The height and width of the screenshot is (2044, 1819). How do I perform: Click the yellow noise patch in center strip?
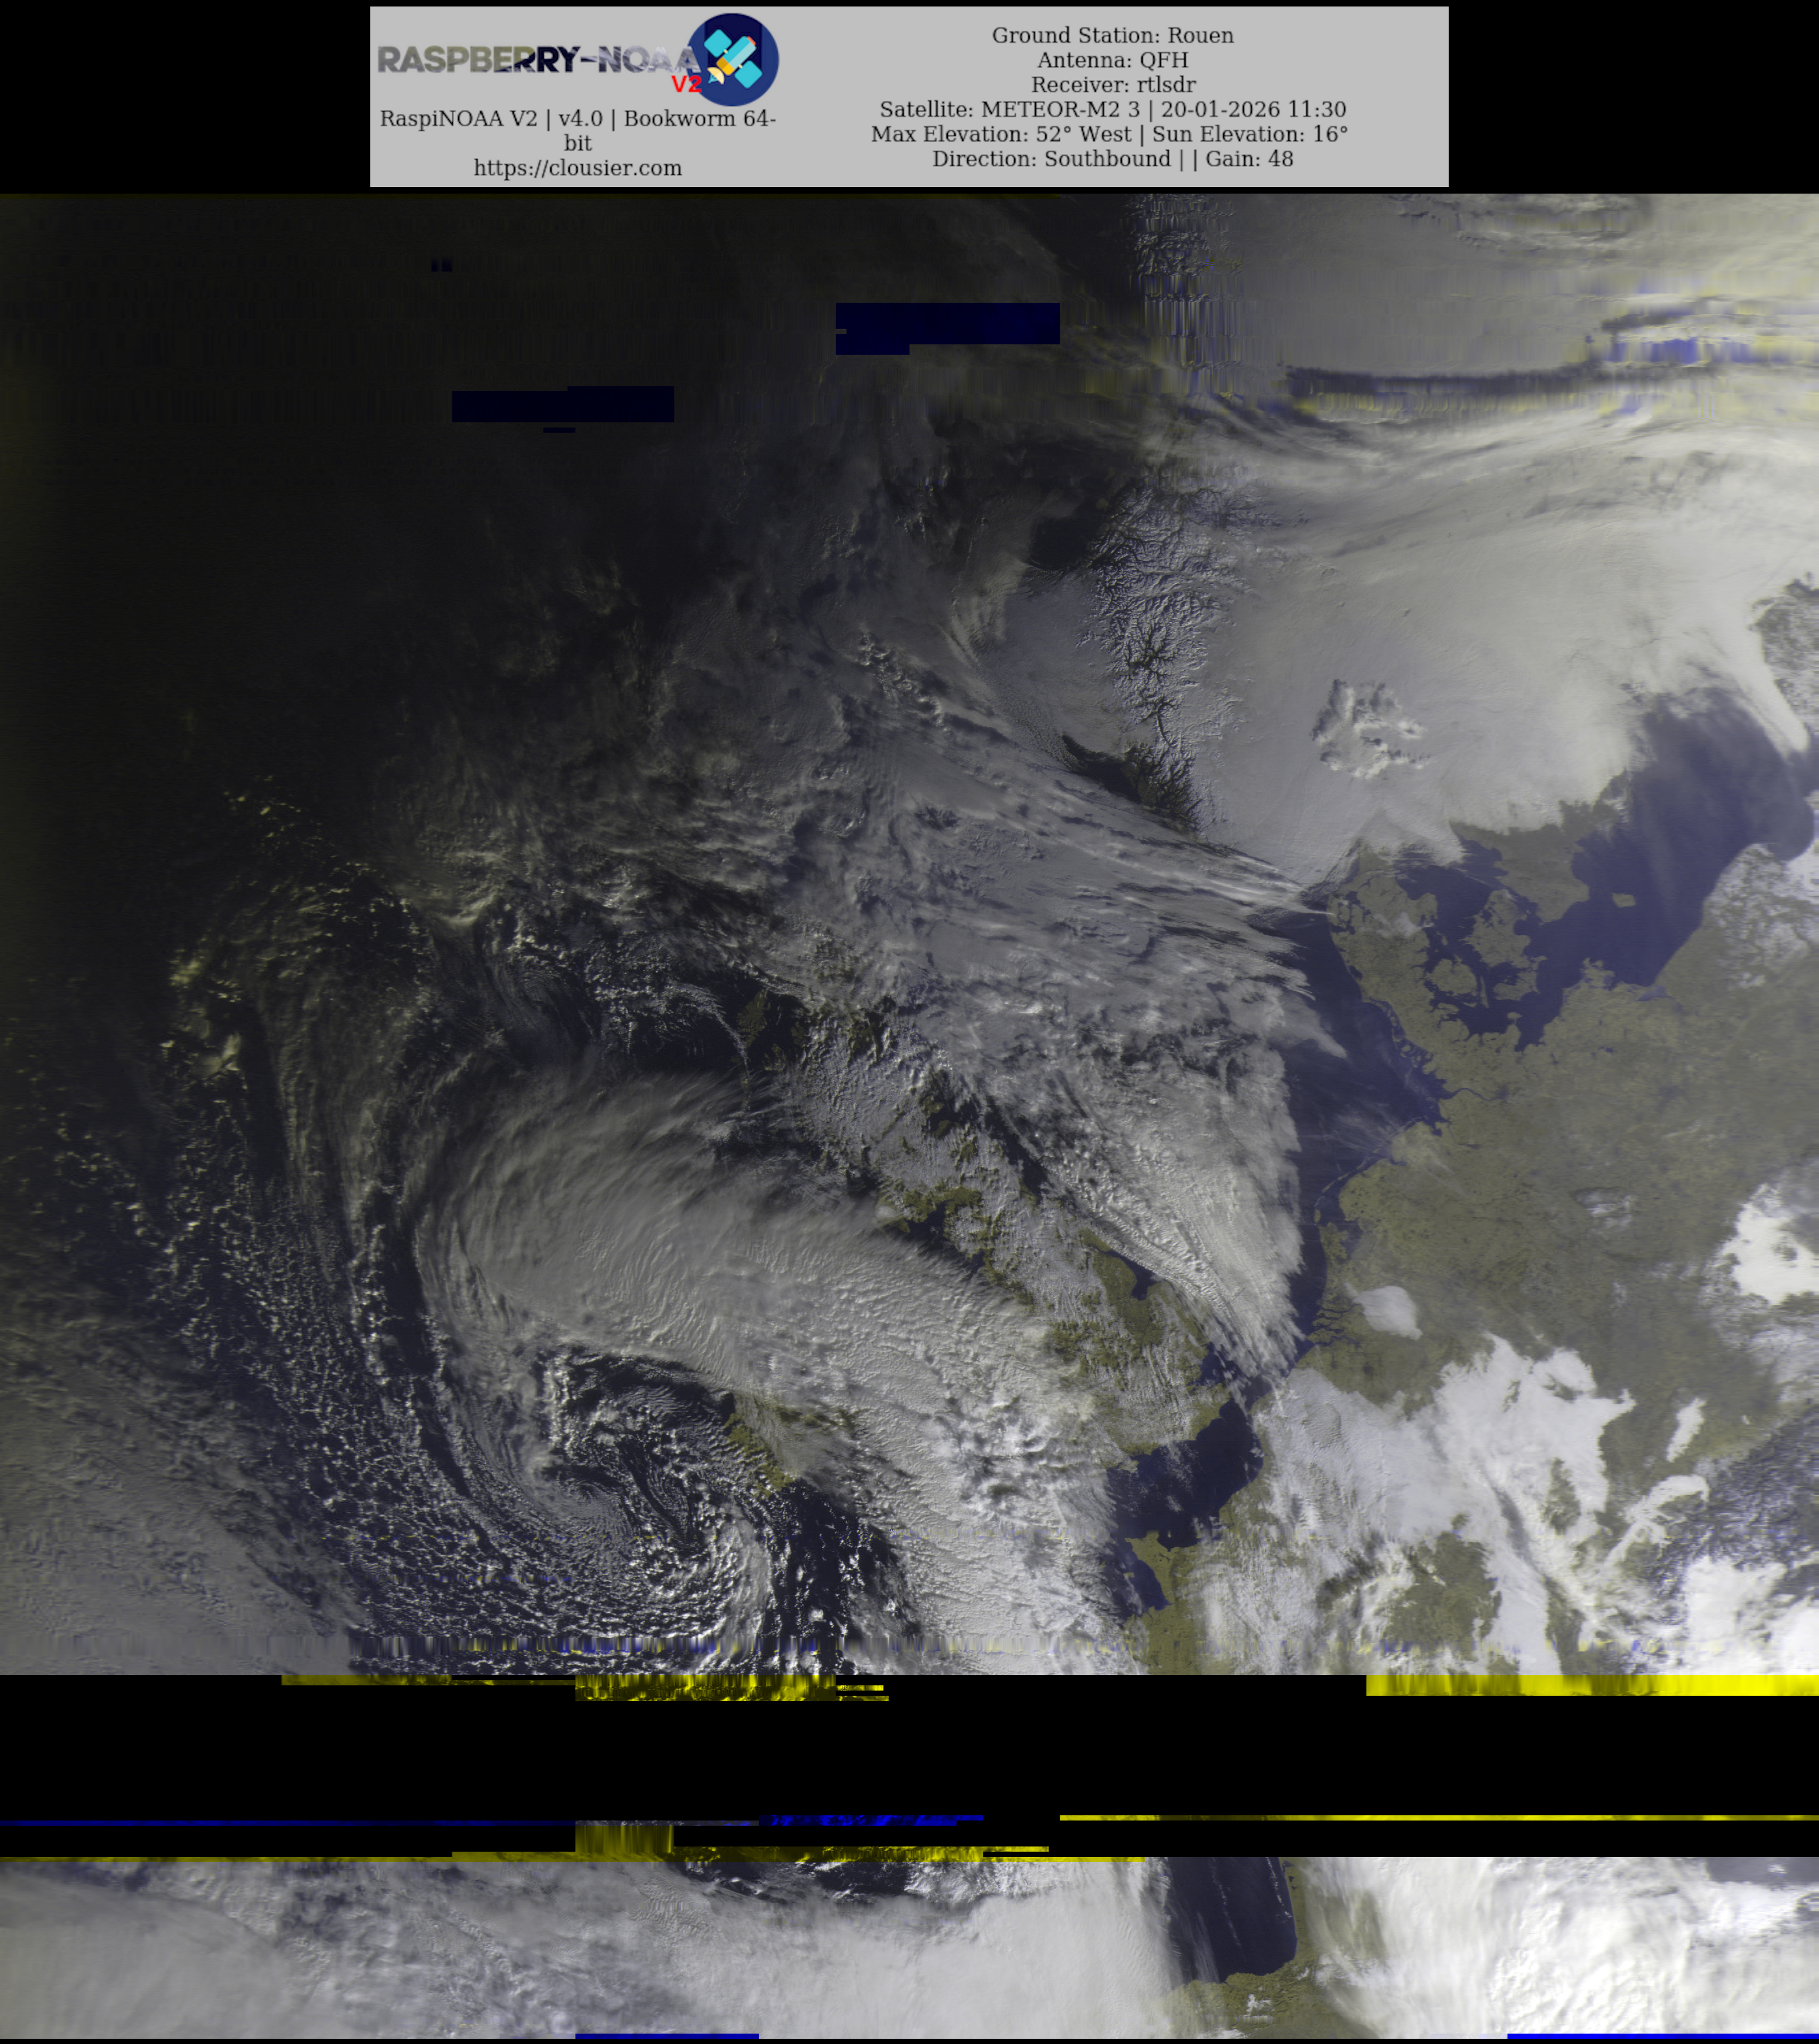(705, 1688)
